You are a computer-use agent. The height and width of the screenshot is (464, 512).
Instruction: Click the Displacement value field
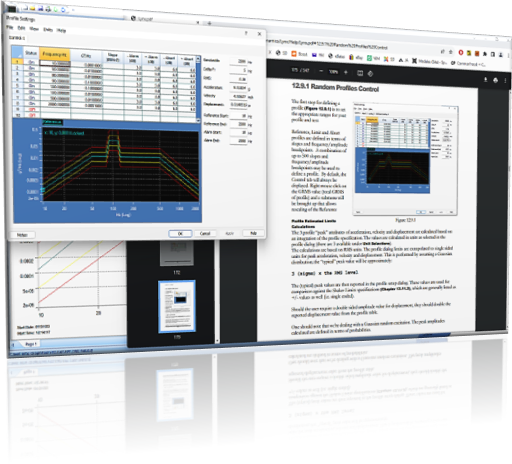point(238,105)
